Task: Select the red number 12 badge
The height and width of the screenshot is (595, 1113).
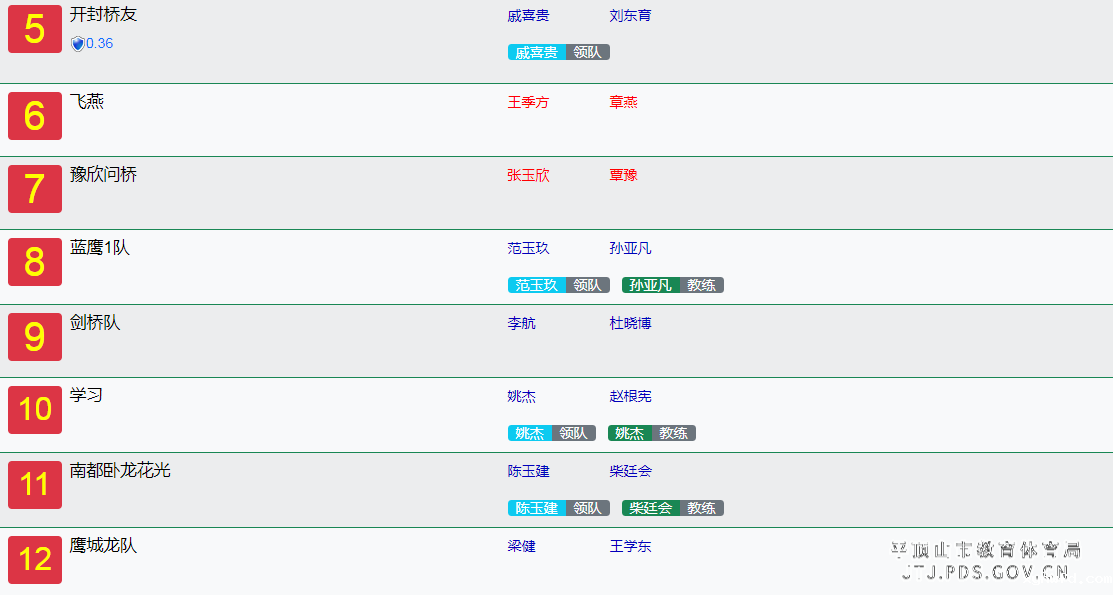Action: point(35,559)
